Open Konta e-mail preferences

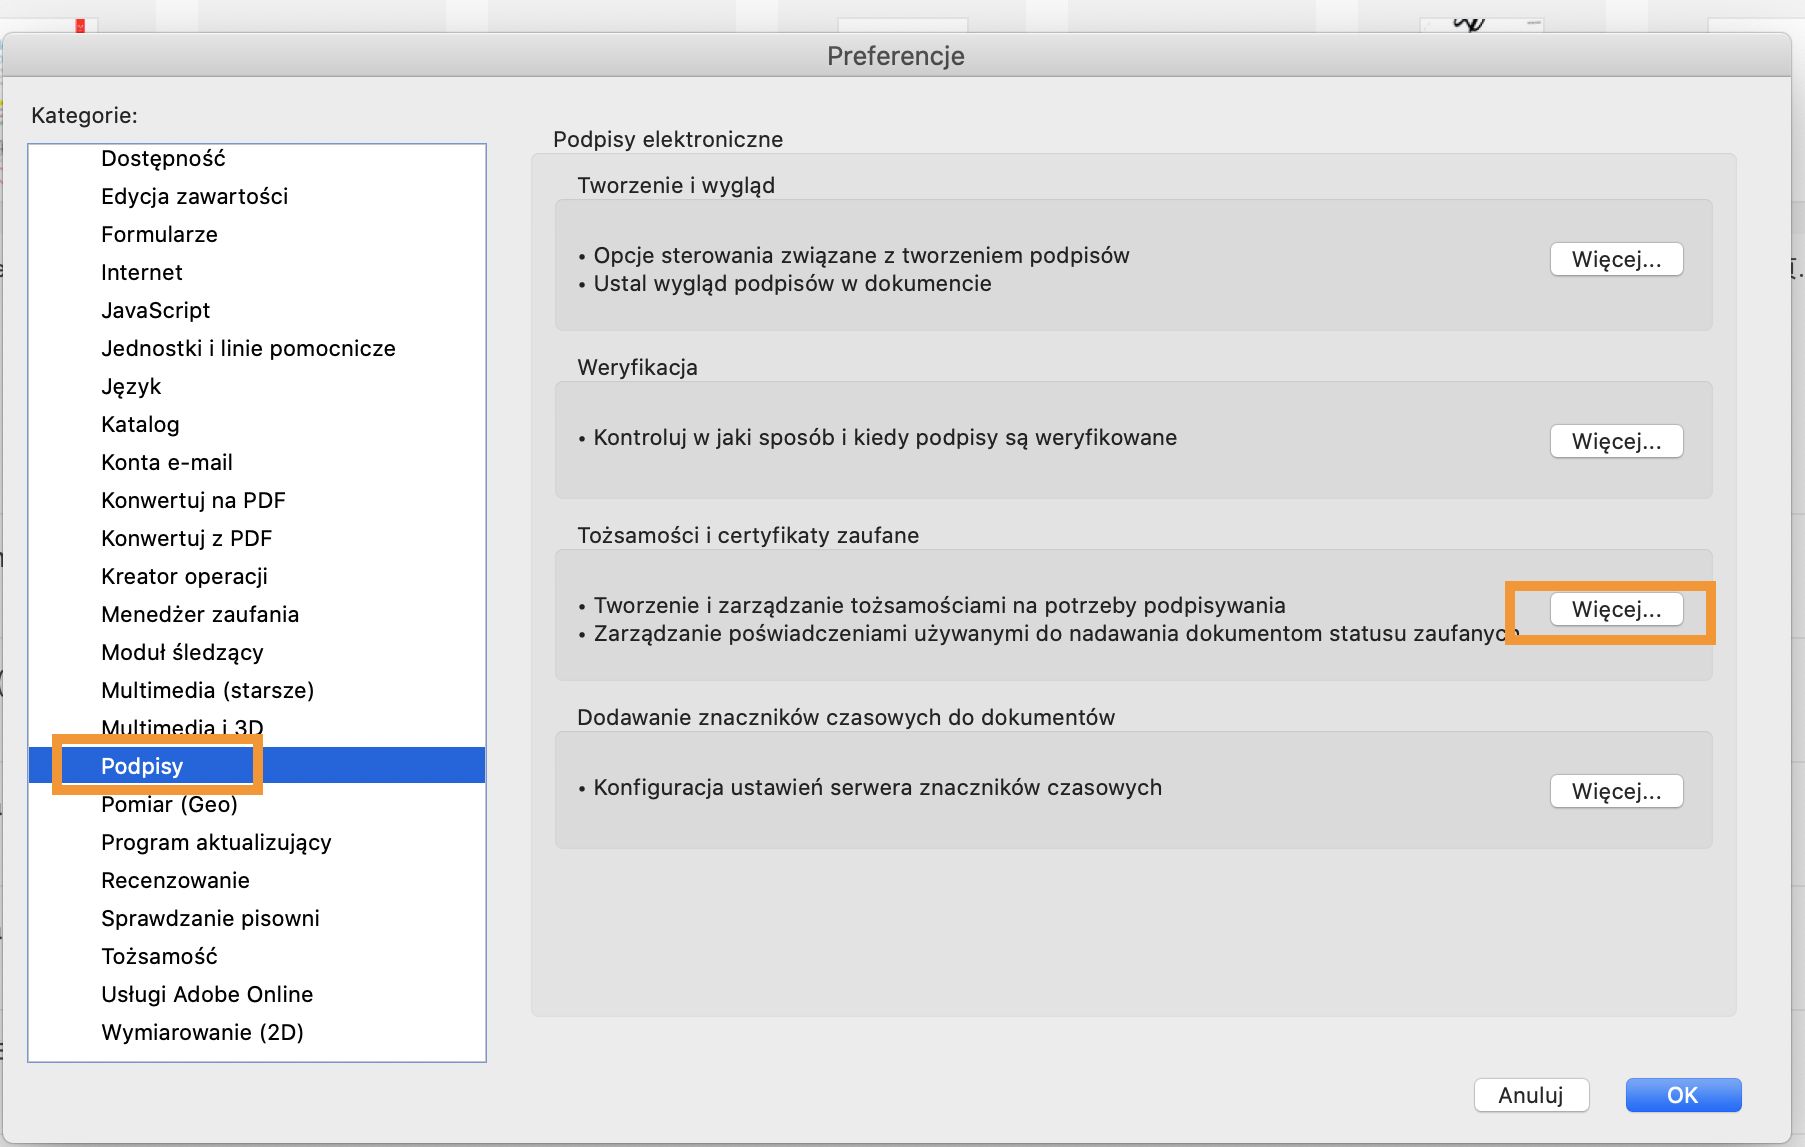167,463
